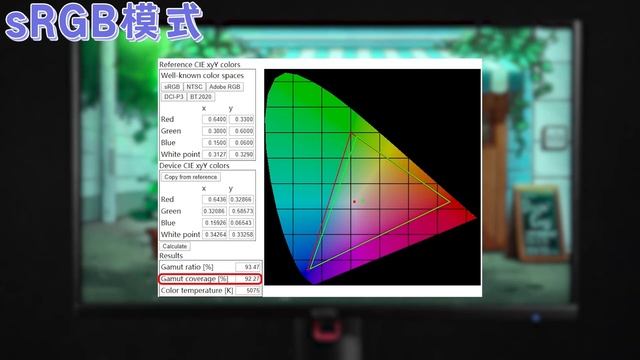Pick the DCI-P3 color space button
640x360 pixels.
click(x=173, y=97)
